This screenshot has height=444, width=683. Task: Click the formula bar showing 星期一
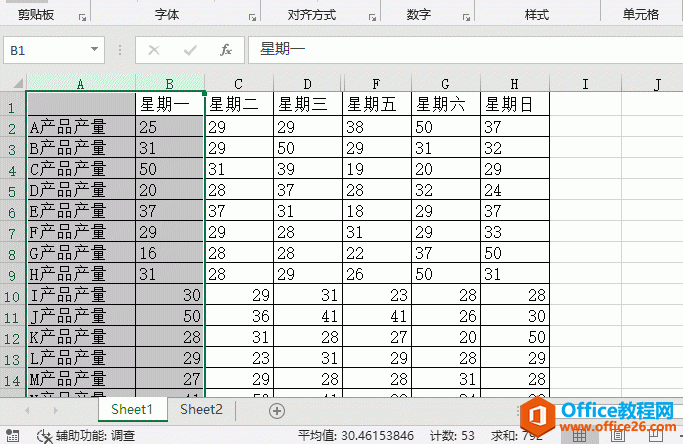(x=465, y=50)
